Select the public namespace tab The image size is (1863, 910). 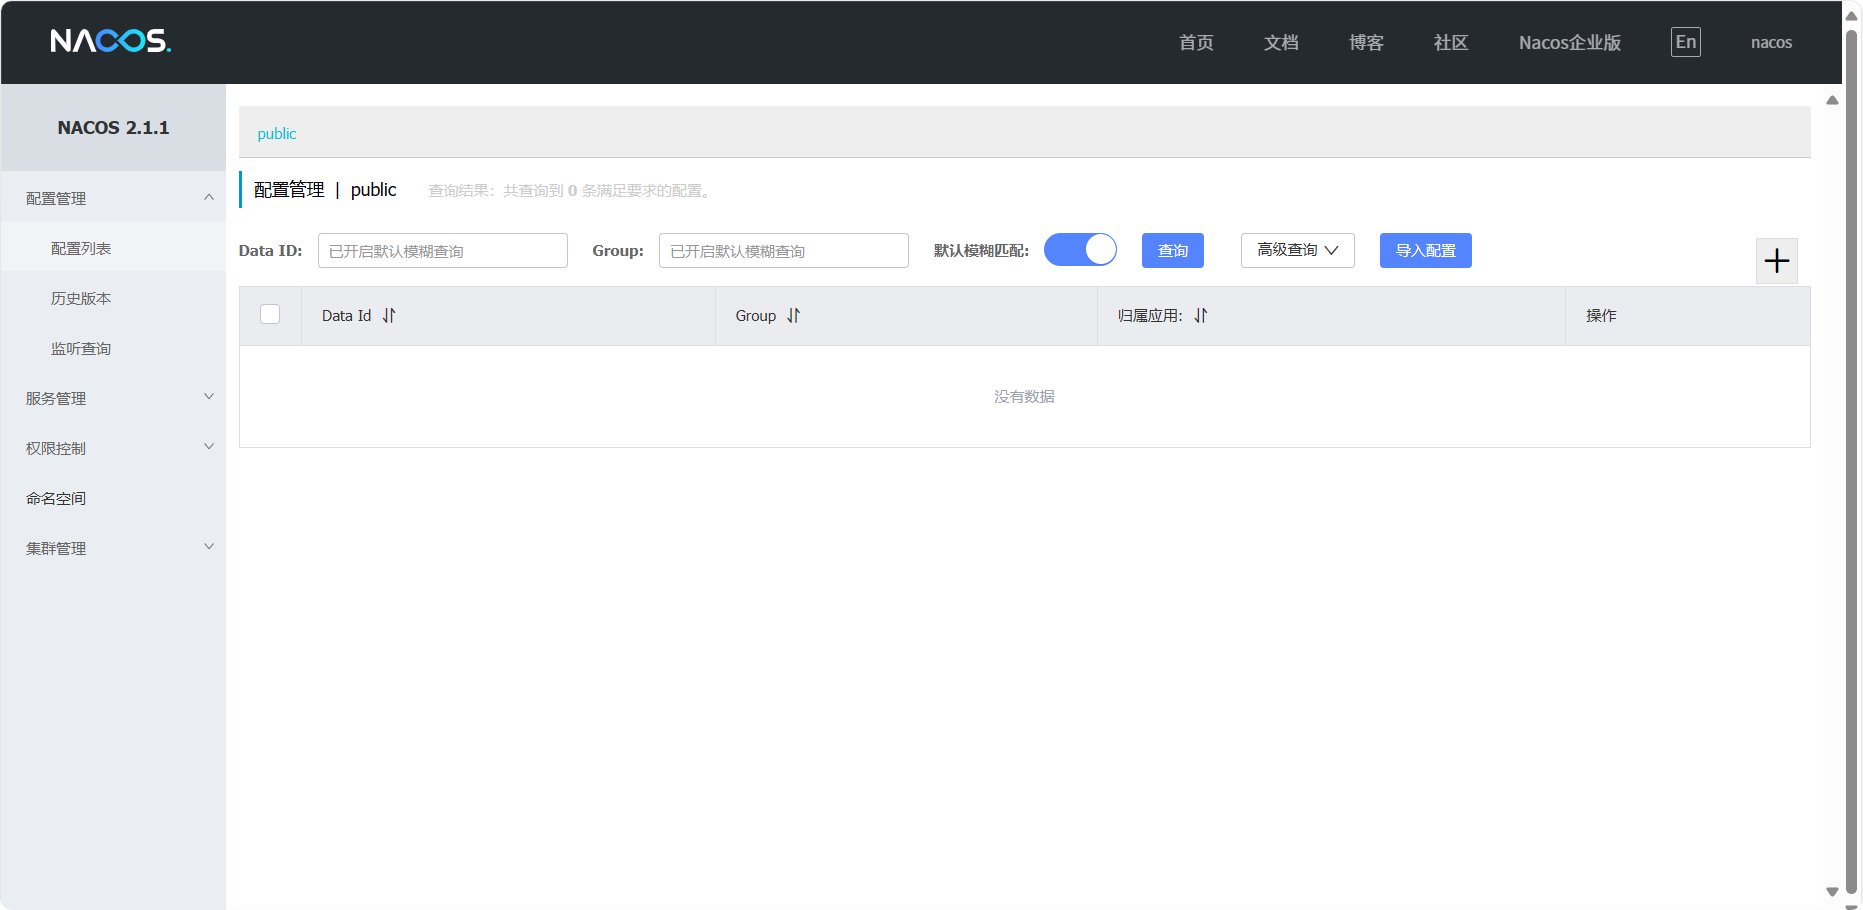(x=277, y=133)
